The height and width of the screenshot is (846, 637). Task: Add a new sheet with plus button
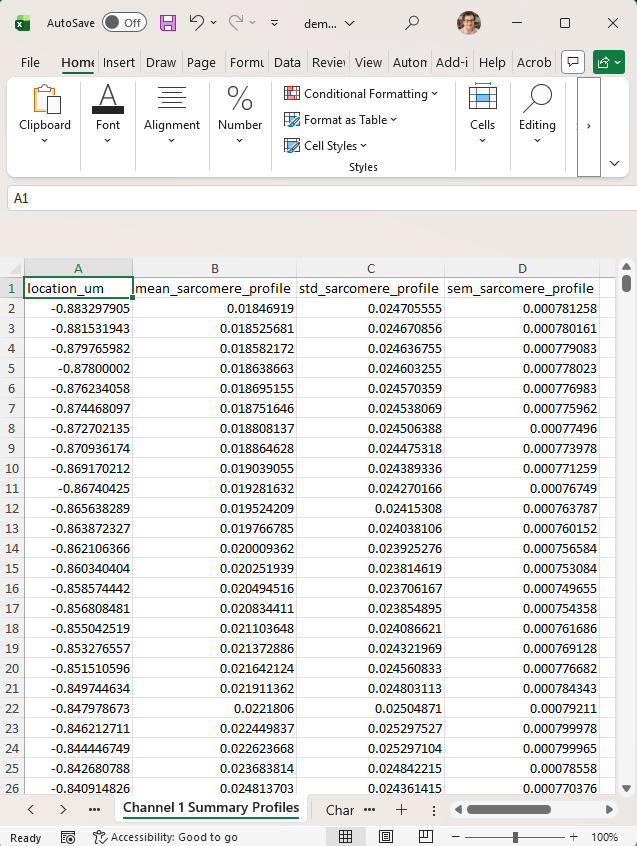(x=401, y=809)
